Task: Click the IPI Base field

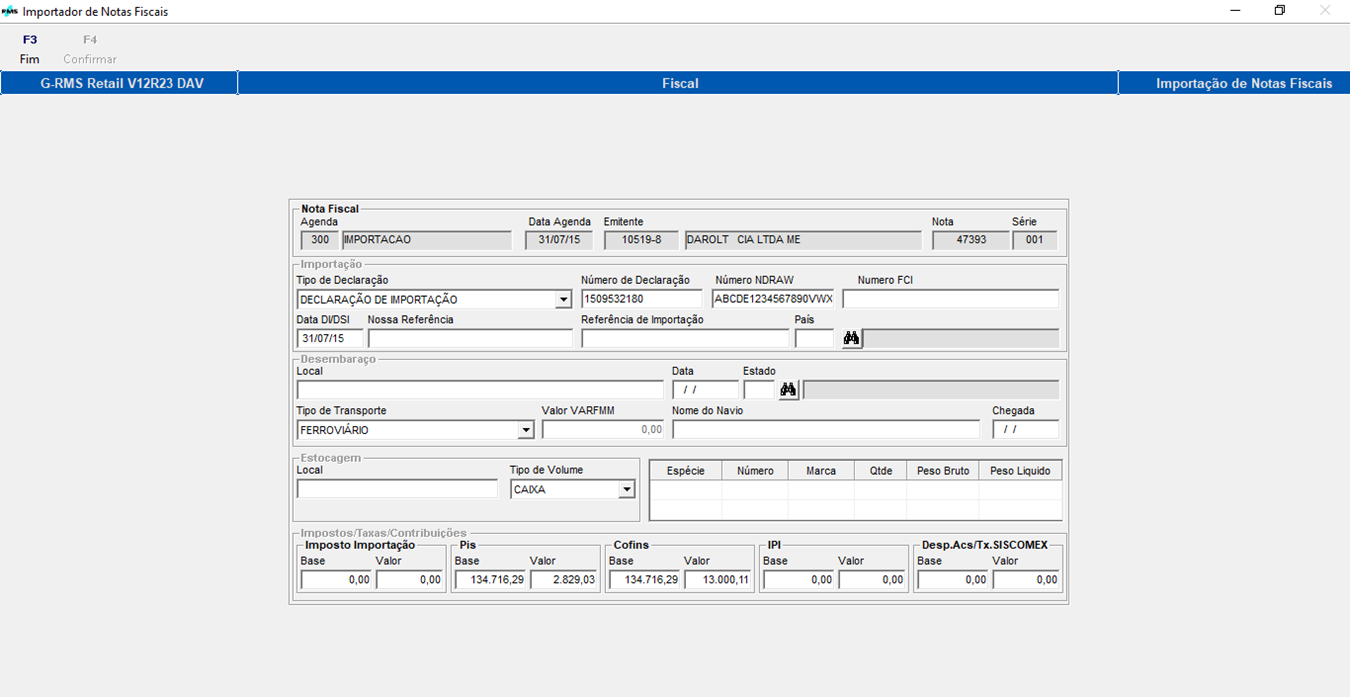Action: 799,580
